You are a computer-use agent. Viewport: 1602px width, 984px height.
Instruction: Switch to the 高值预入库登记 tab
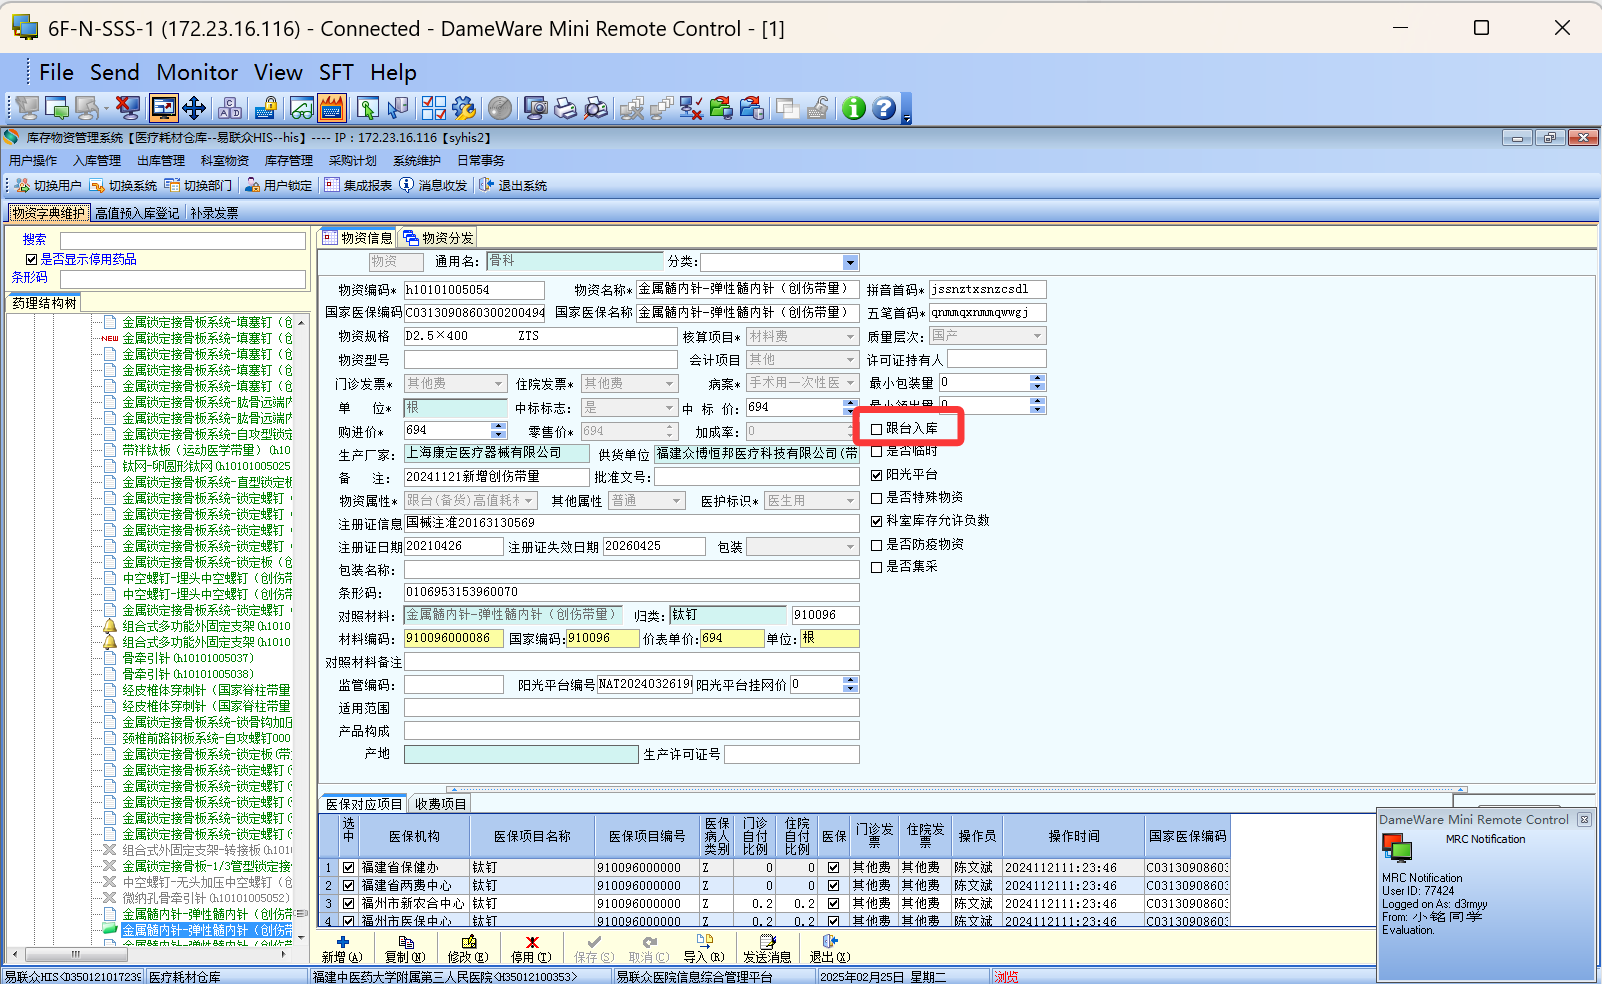(x=137, y=213)
